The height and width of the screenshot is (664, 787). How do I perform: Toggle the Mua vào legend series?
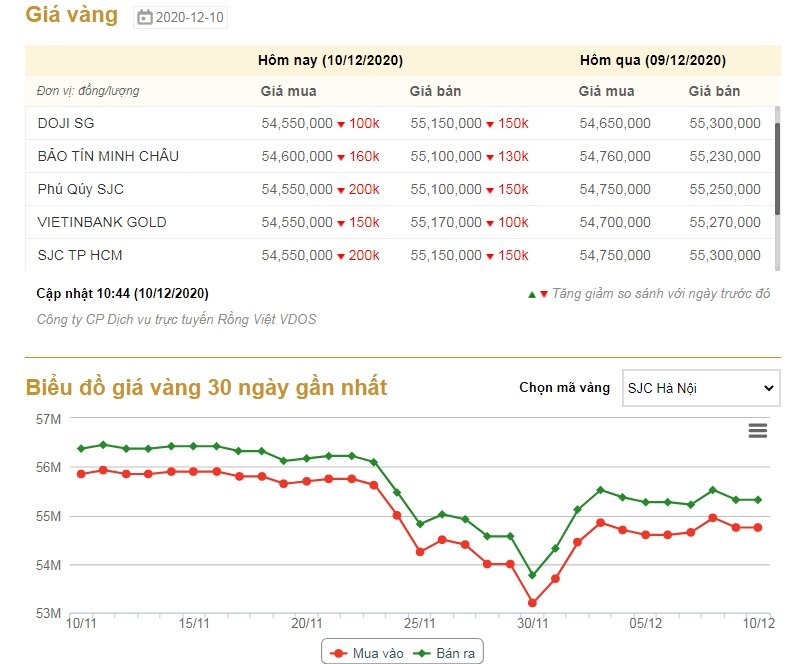pos(367,653)
